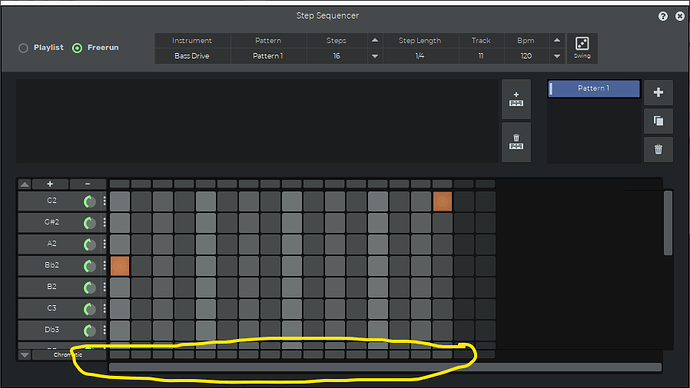Image resolution: width=690 pixels, height=388 pixels.
Task: Toggle A2 row first step
Action: click(x=120, y=245)
